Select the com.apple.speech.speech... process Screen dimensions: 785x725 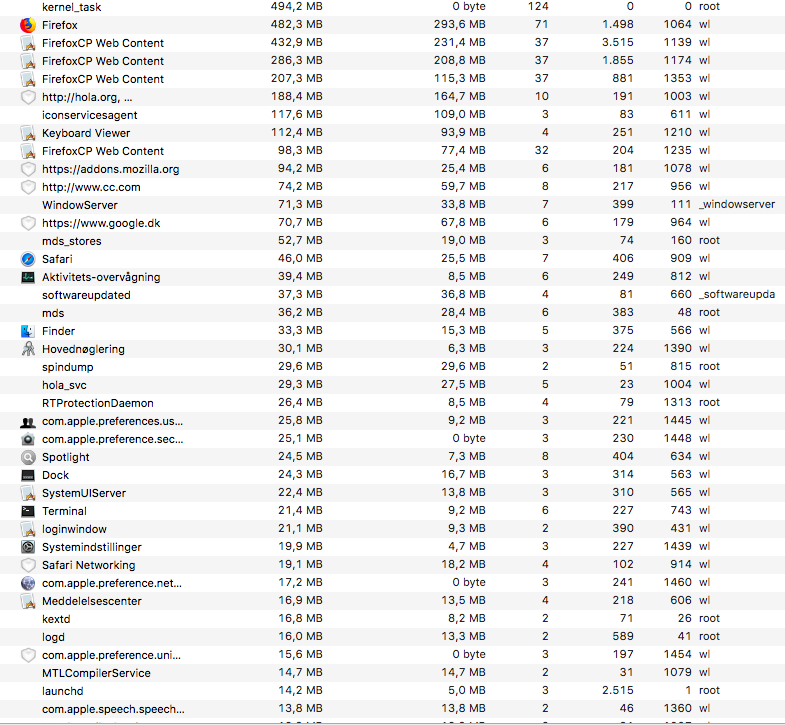coord(113,709)
